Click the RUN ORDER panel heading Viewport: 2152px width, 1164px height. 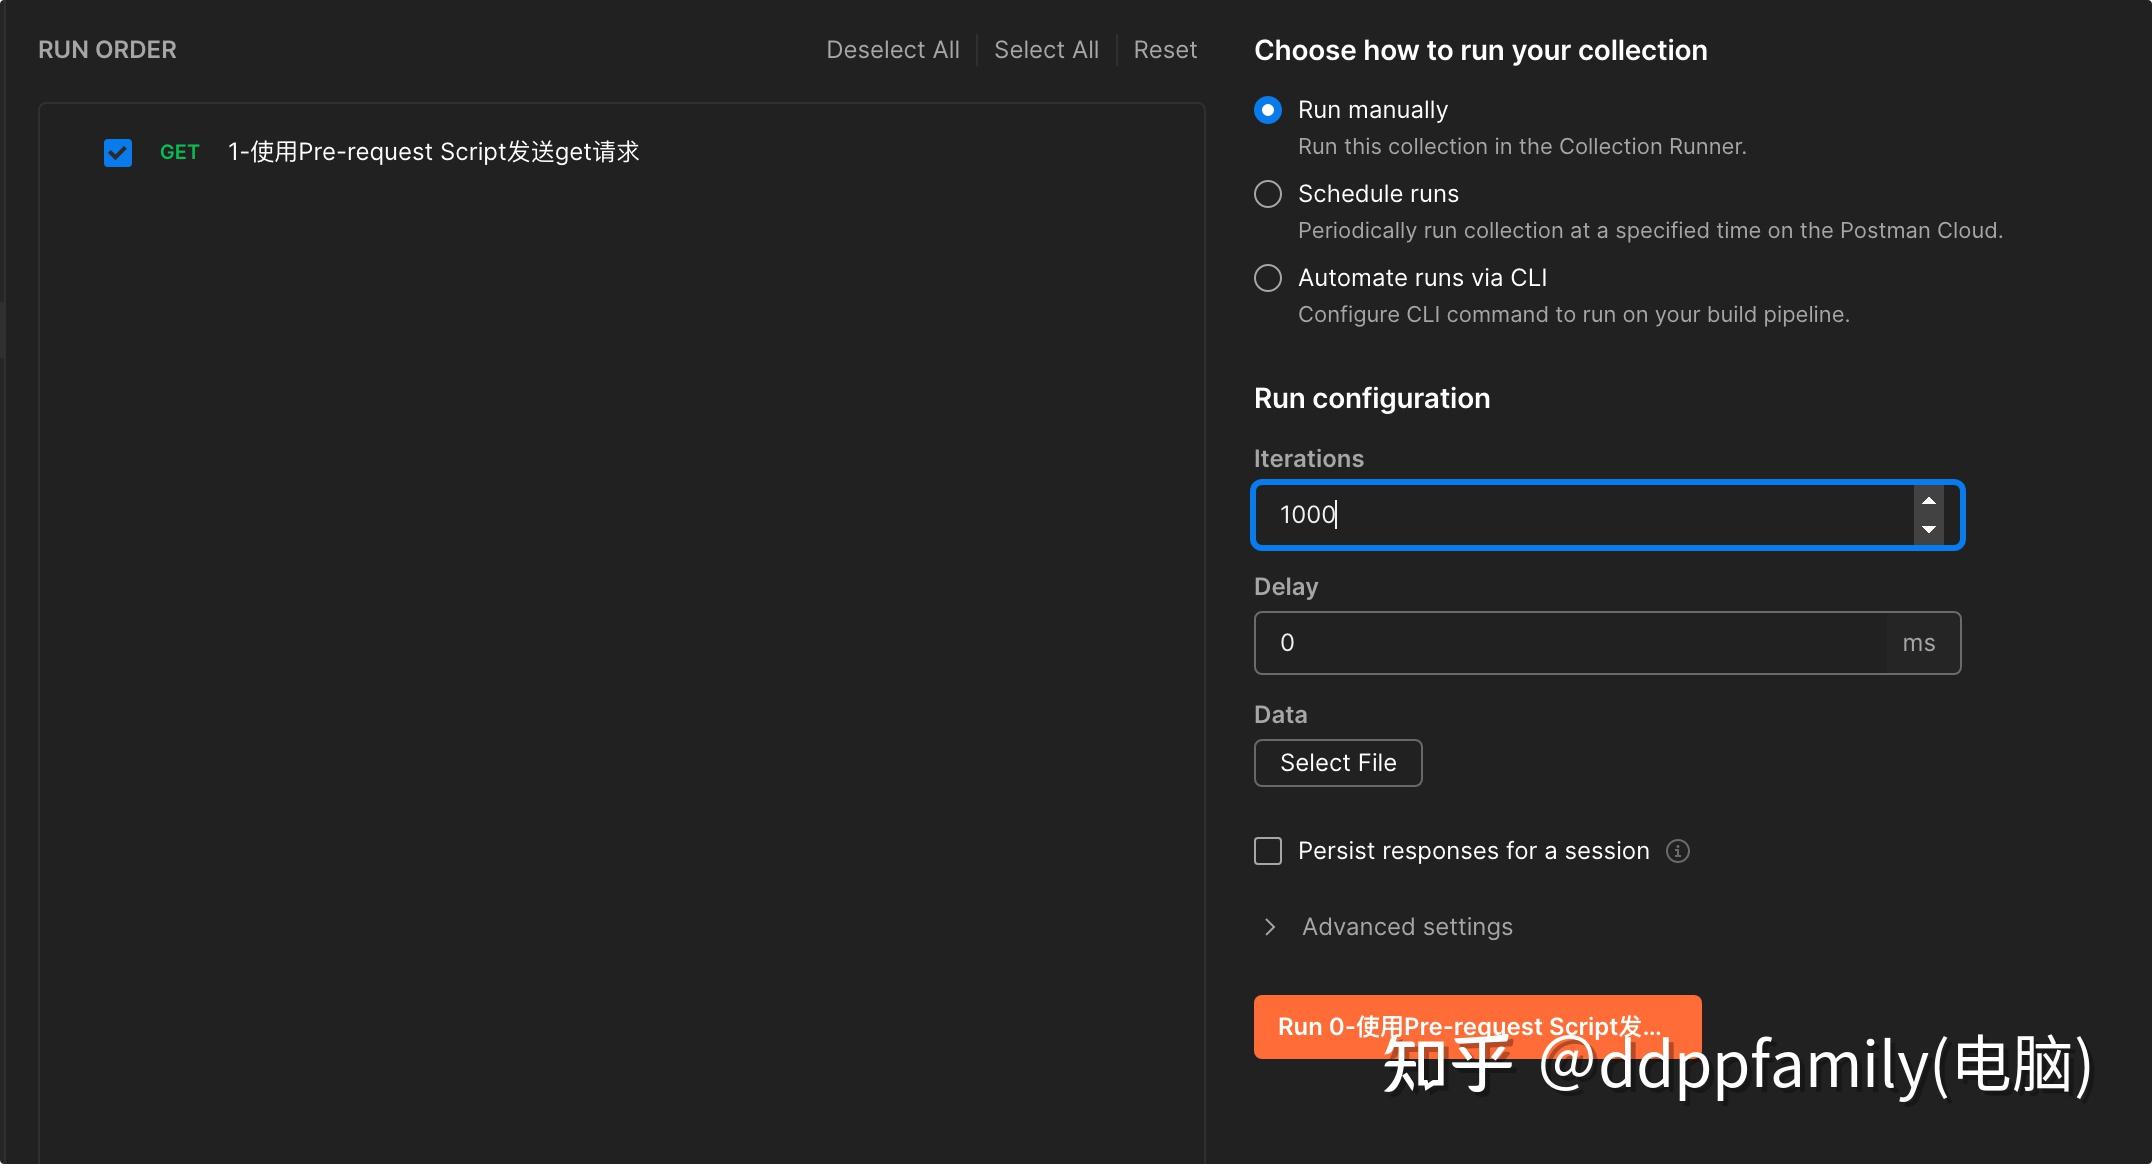coord(106,49)
